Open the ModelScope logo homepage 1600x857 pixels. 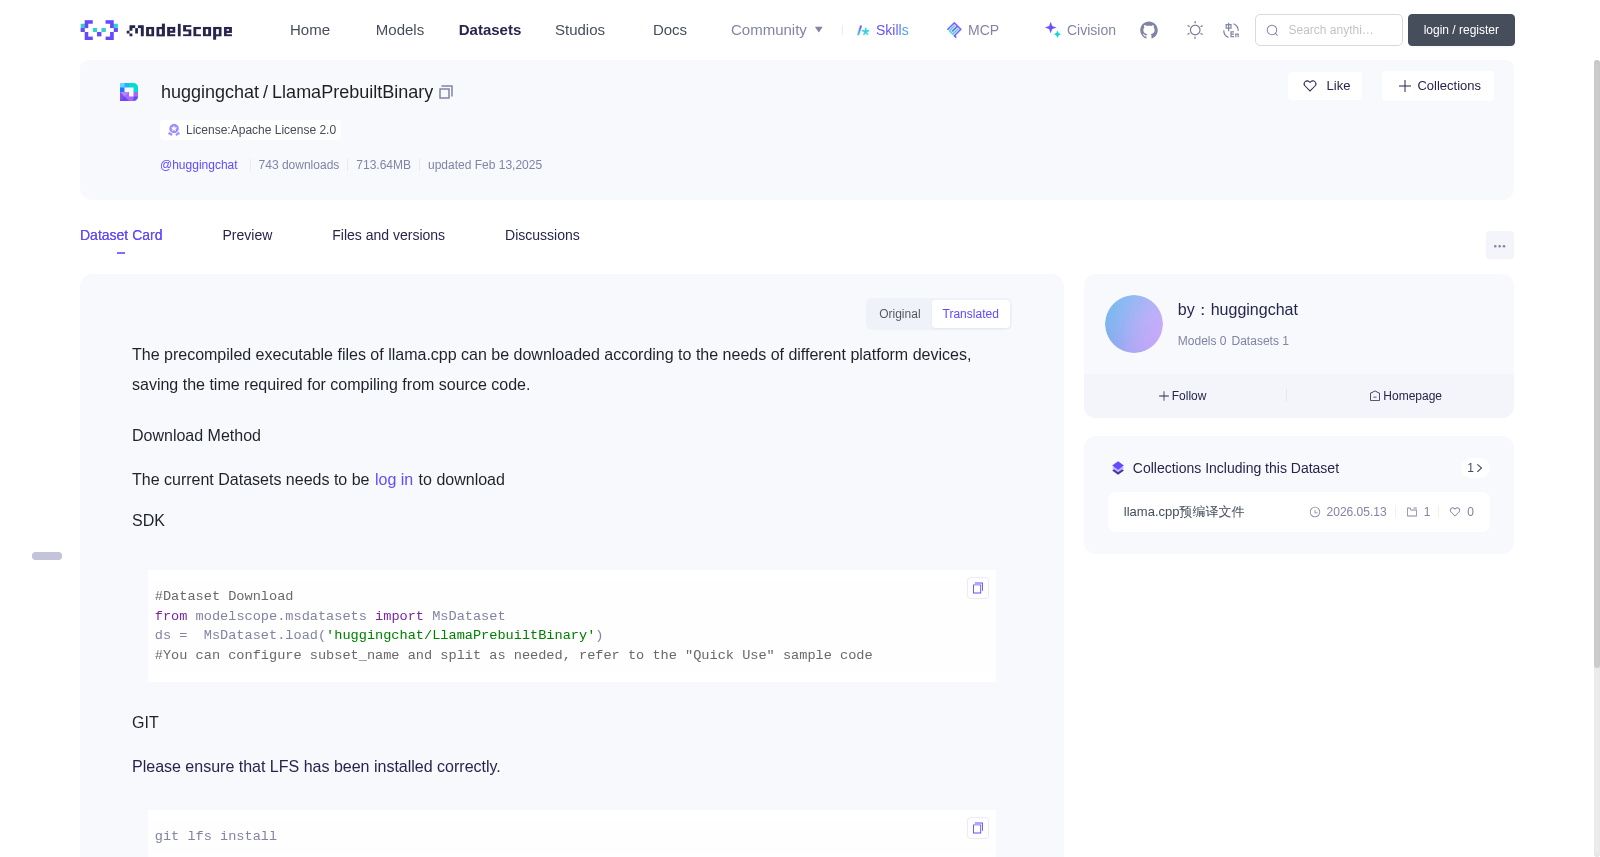click(x=156, y=30)
